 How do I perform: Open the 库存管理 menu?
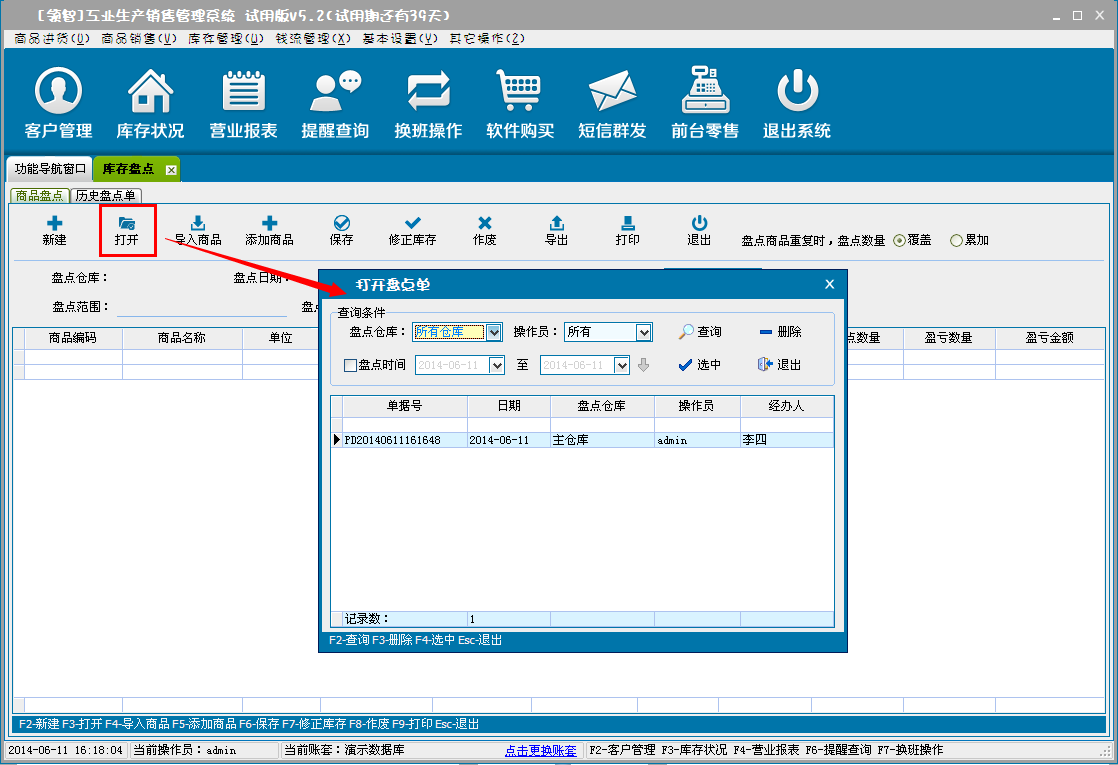[x=226, y=38]
